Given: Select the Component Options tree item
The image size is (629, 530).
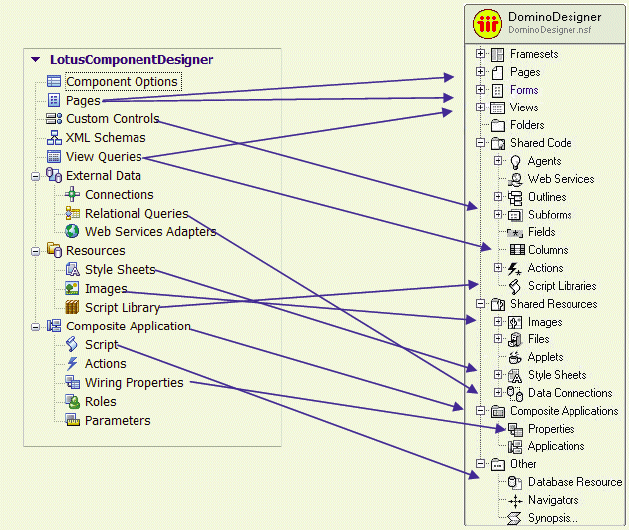Looking at the screenshot, I should click(x=122, y=81).
